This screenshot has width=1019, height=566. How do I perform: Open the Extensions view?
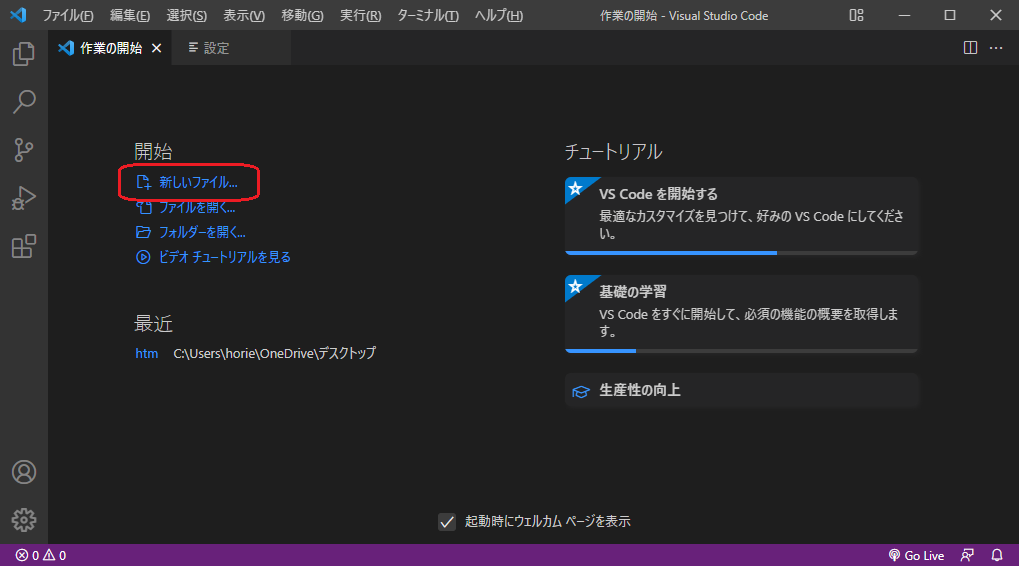click(23, 246)
